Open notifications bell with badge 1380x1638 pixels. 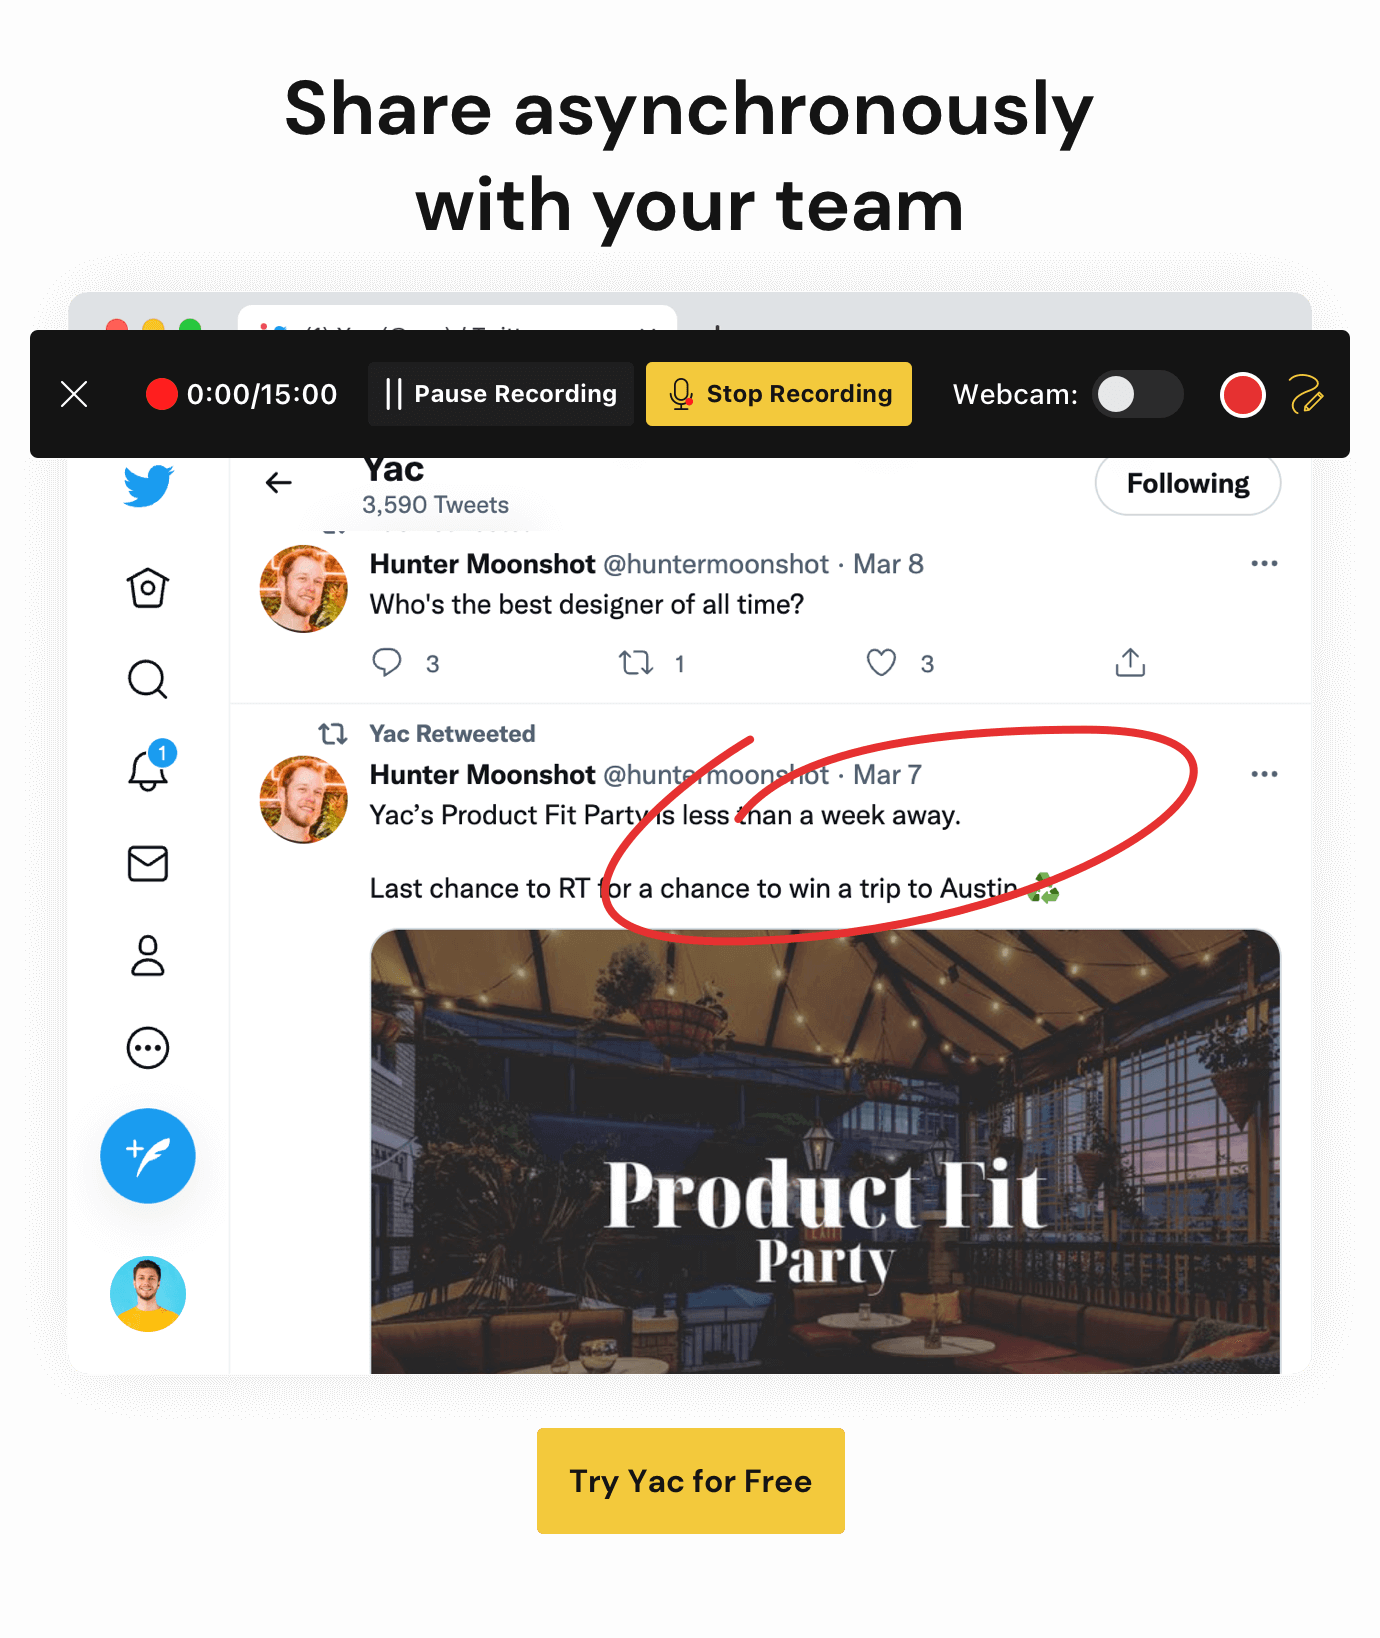coord(150,767)
